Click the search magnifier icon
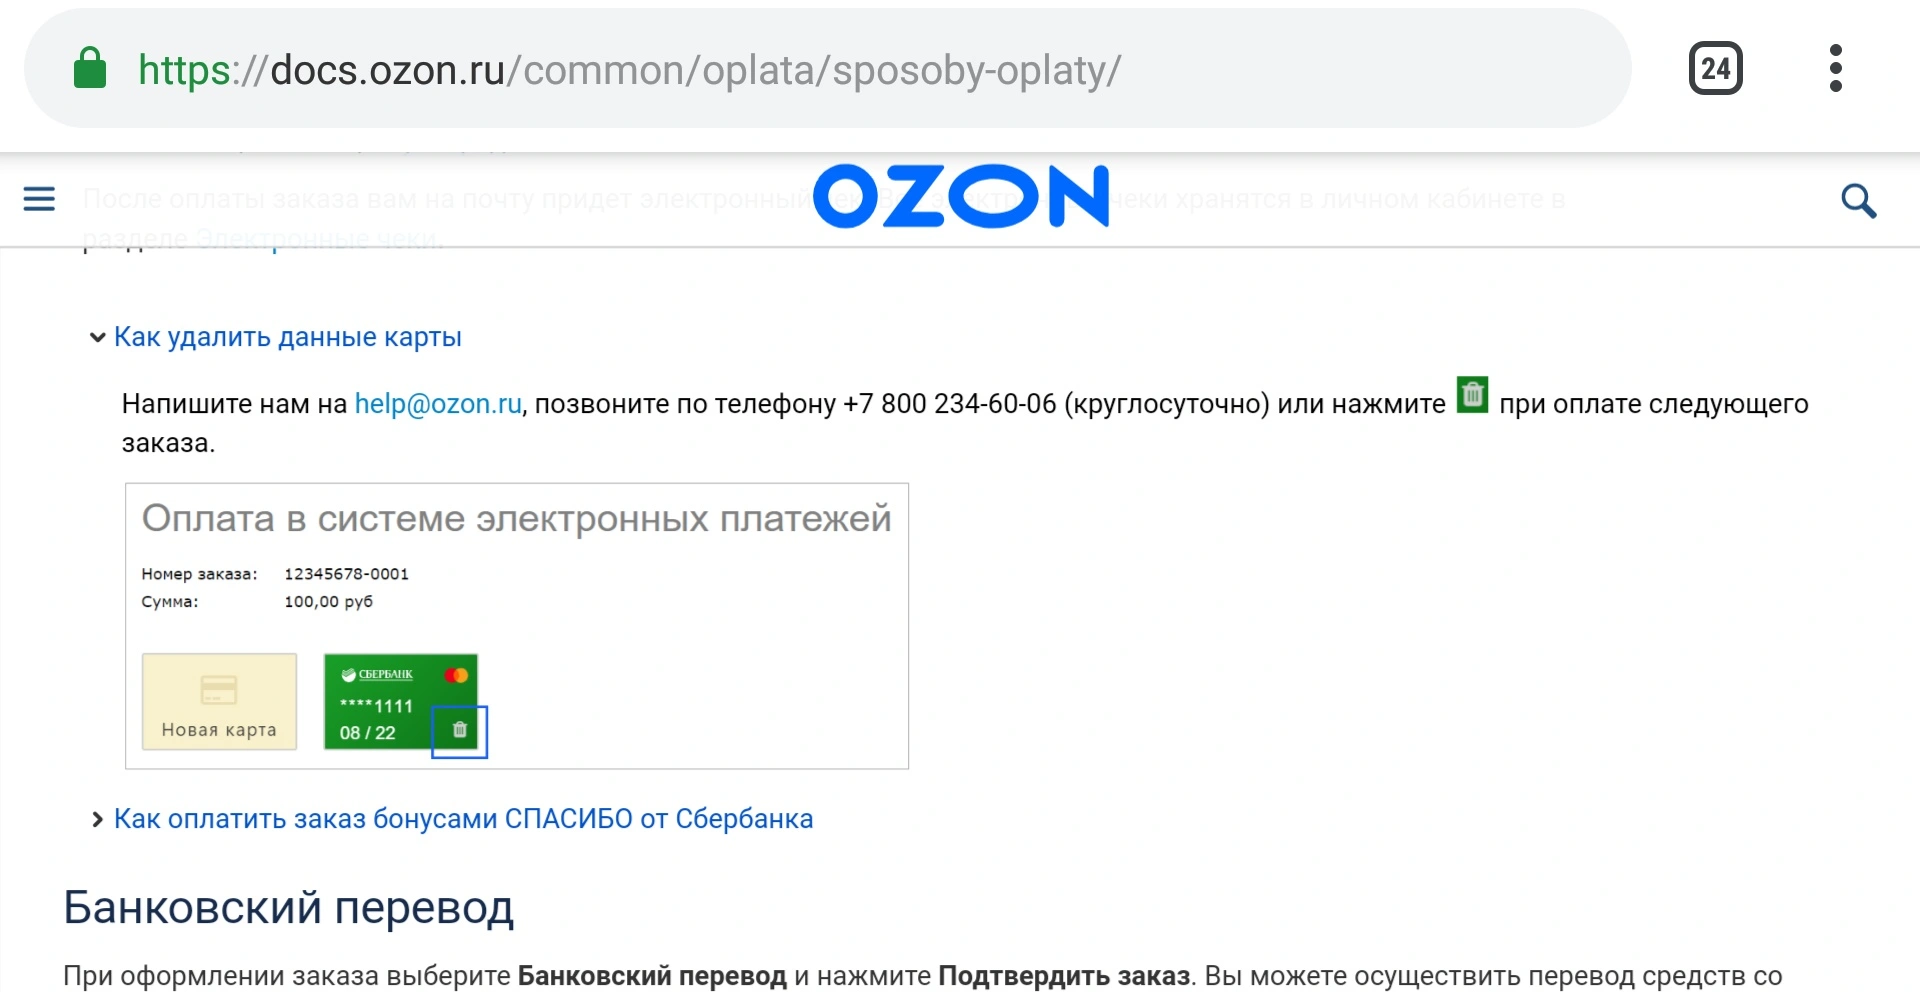 coord(1858,201)
